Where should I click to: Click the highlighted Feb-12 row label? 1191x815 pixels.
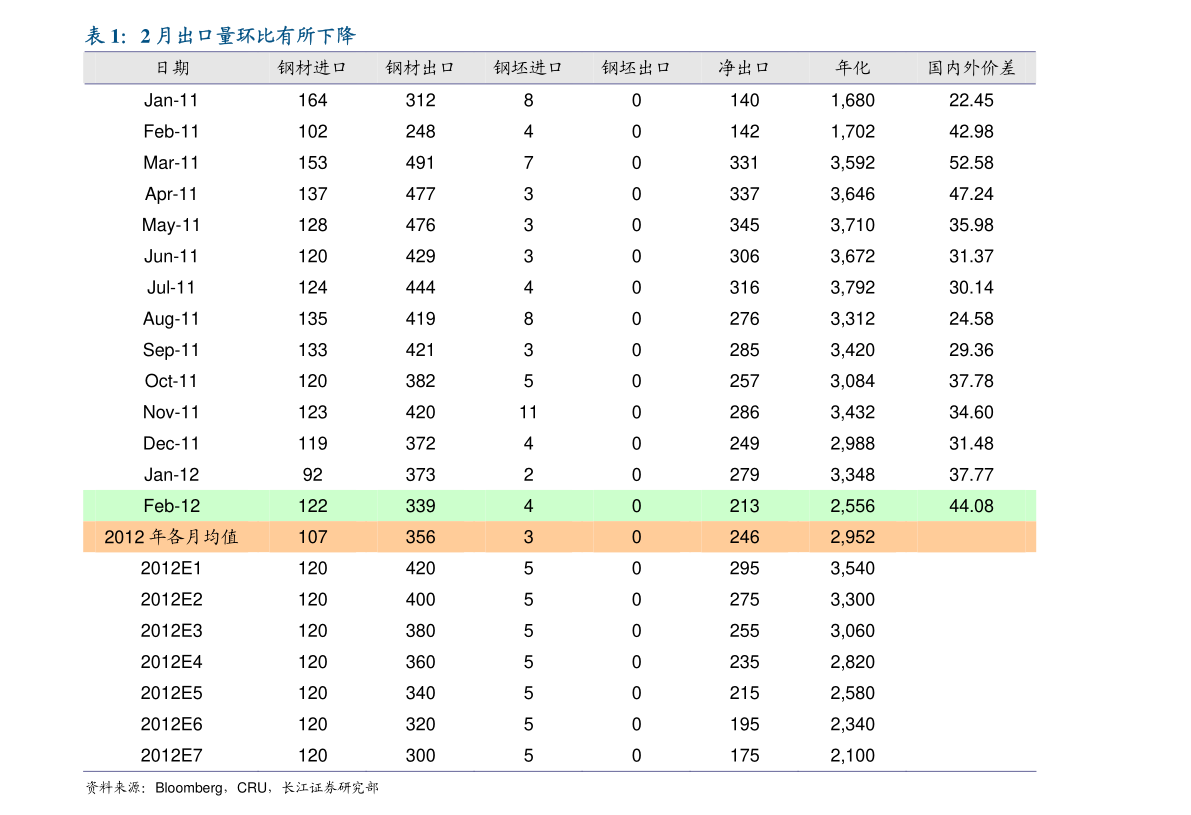(171, 506)
